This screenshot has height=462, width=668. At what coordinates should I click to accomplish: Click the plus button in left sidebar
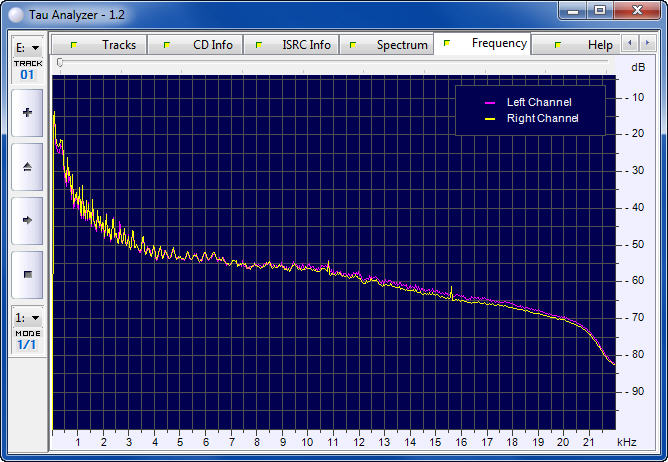[27, 113]
